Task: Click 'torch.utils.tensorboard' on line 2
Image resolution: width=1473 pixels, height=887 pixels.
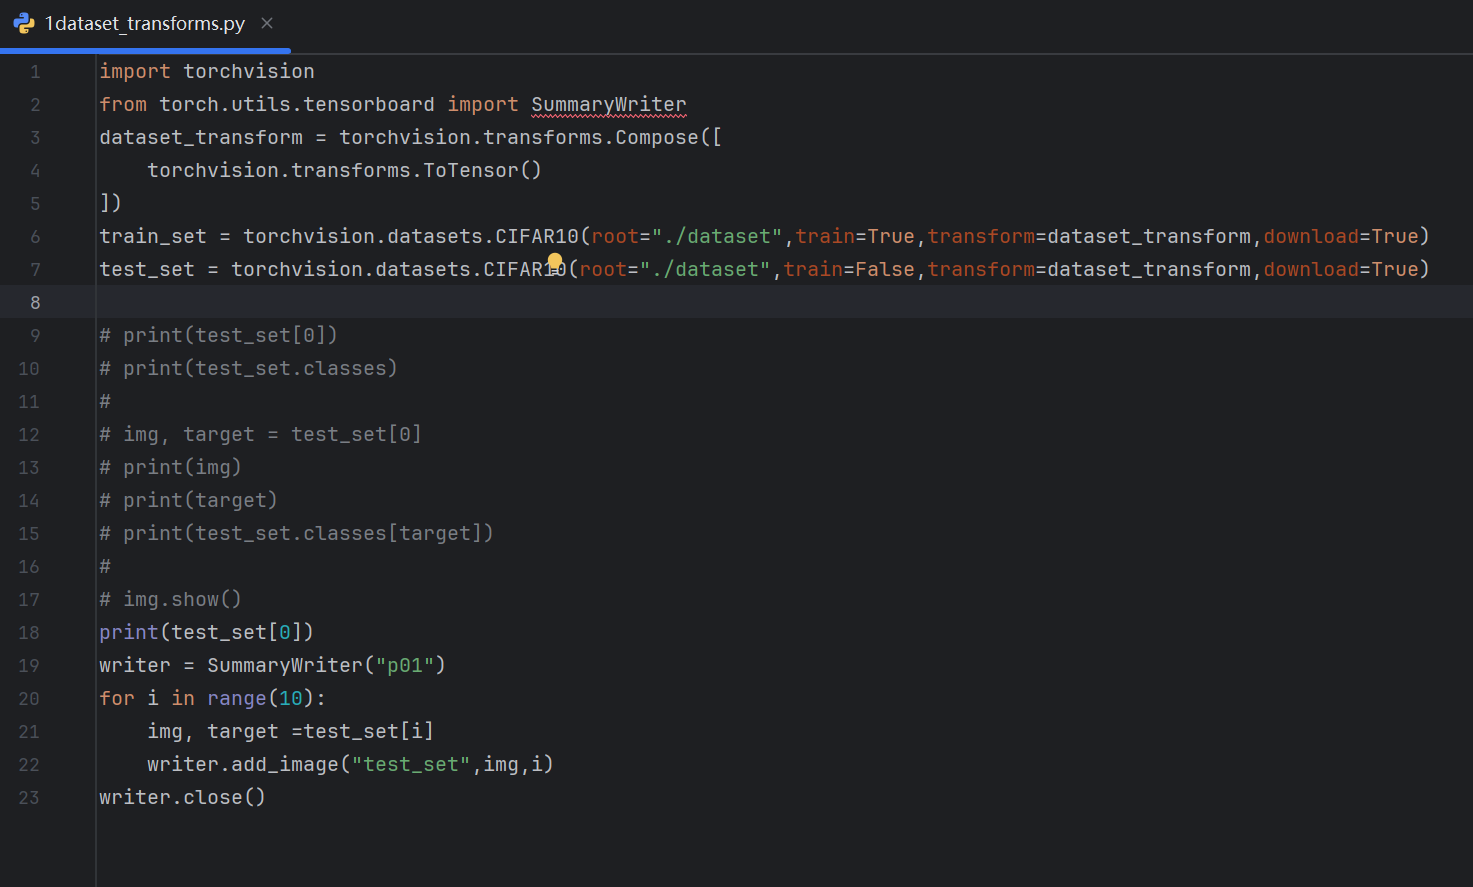Action: [x=297, y=104]
